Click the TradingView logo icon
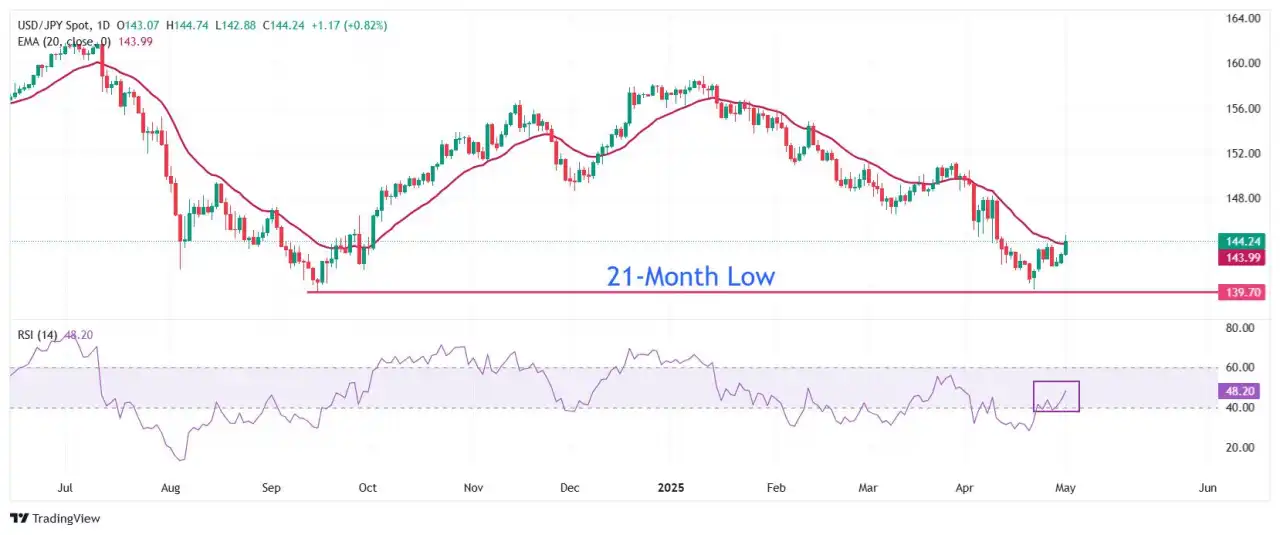 [x=18, y=518]
